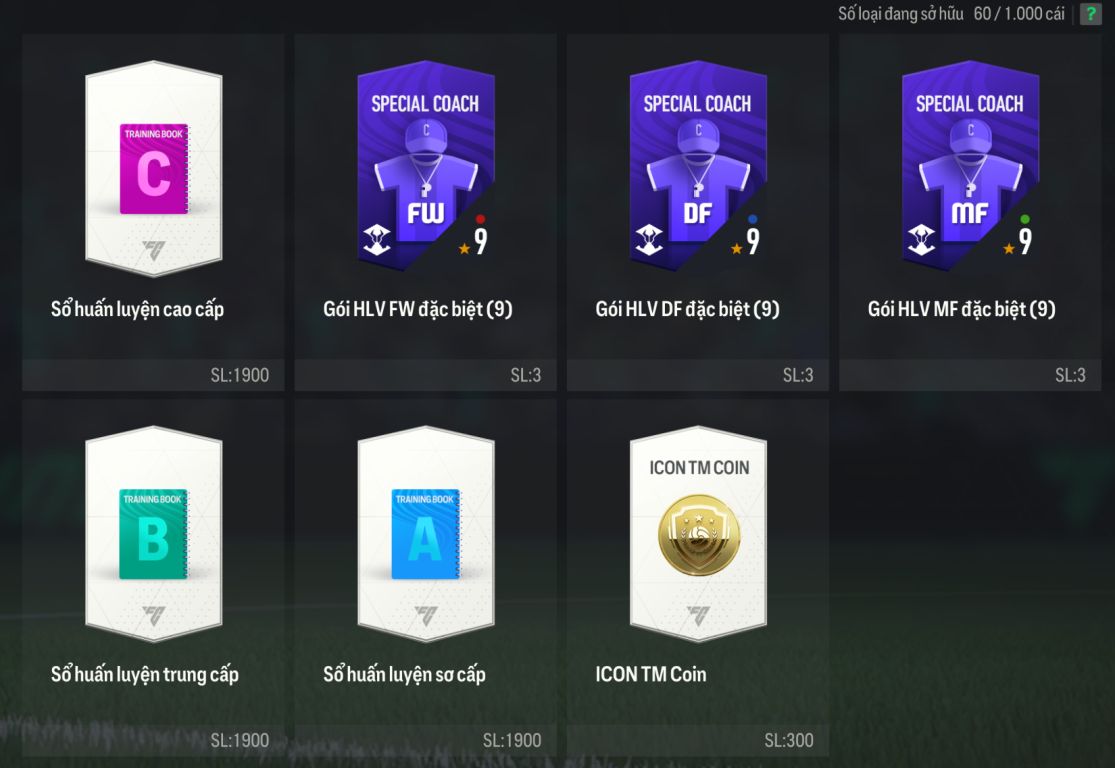Click 'Sổ huấn luyện trung cấp' item name

[144, 674]
